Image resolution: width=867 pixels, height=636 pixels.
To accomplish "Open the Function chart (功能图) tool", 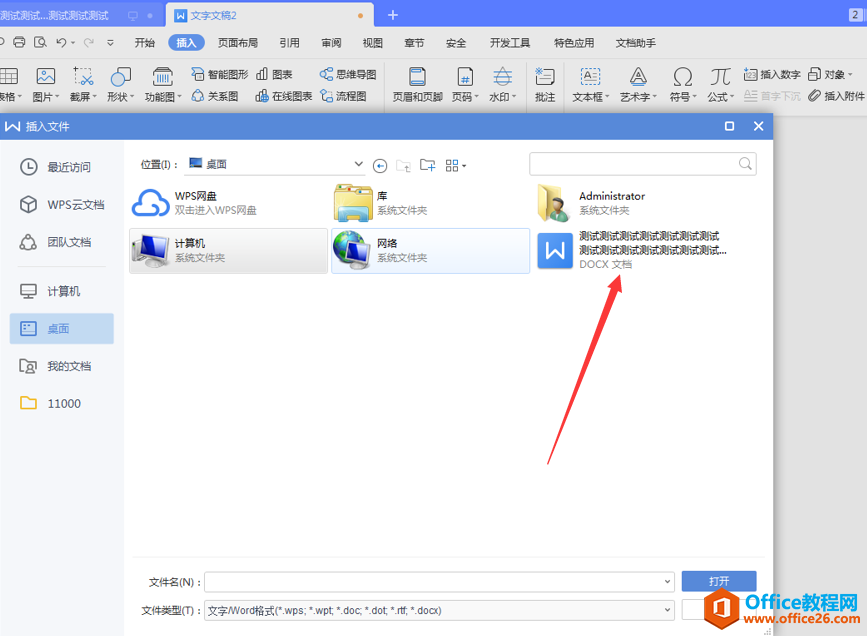I will point(163,85).
